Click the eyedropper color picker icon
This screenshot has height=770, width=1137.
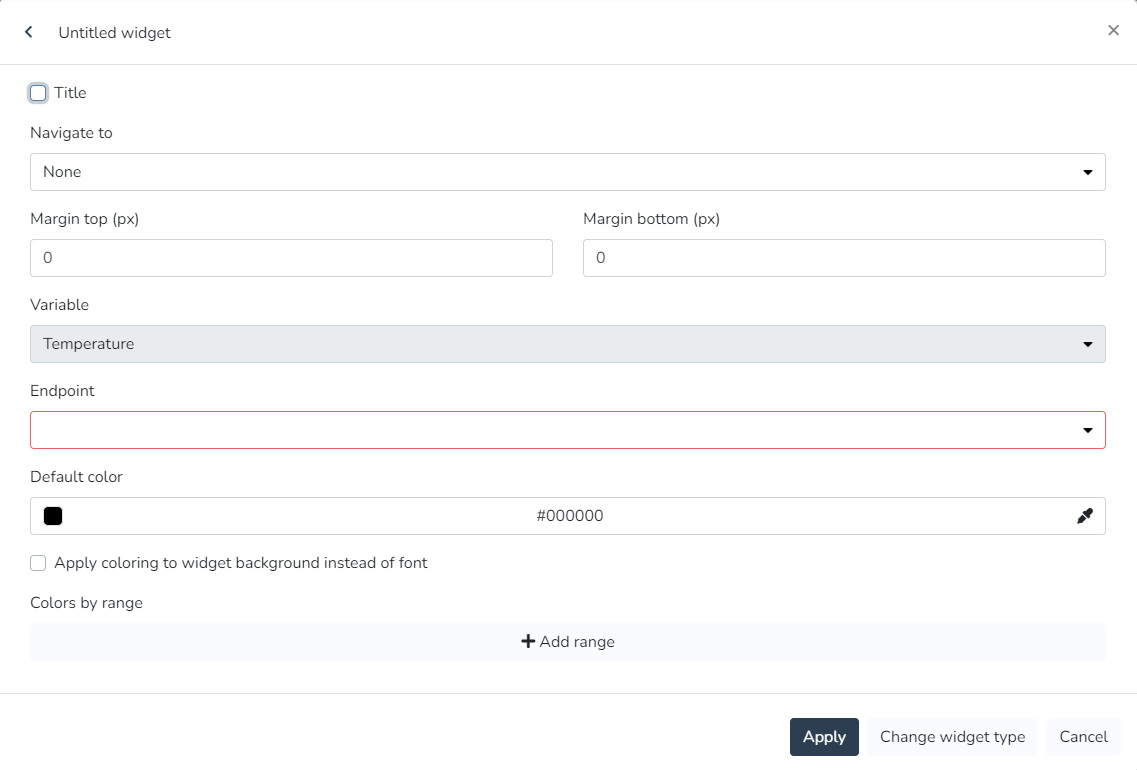point(1085,516)
